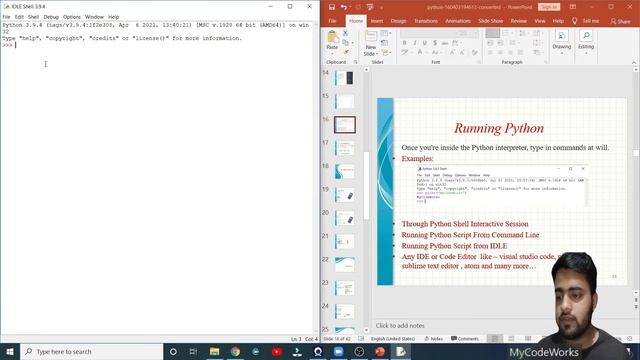Switch to PowerPoint Review tab

click(518, 21)
